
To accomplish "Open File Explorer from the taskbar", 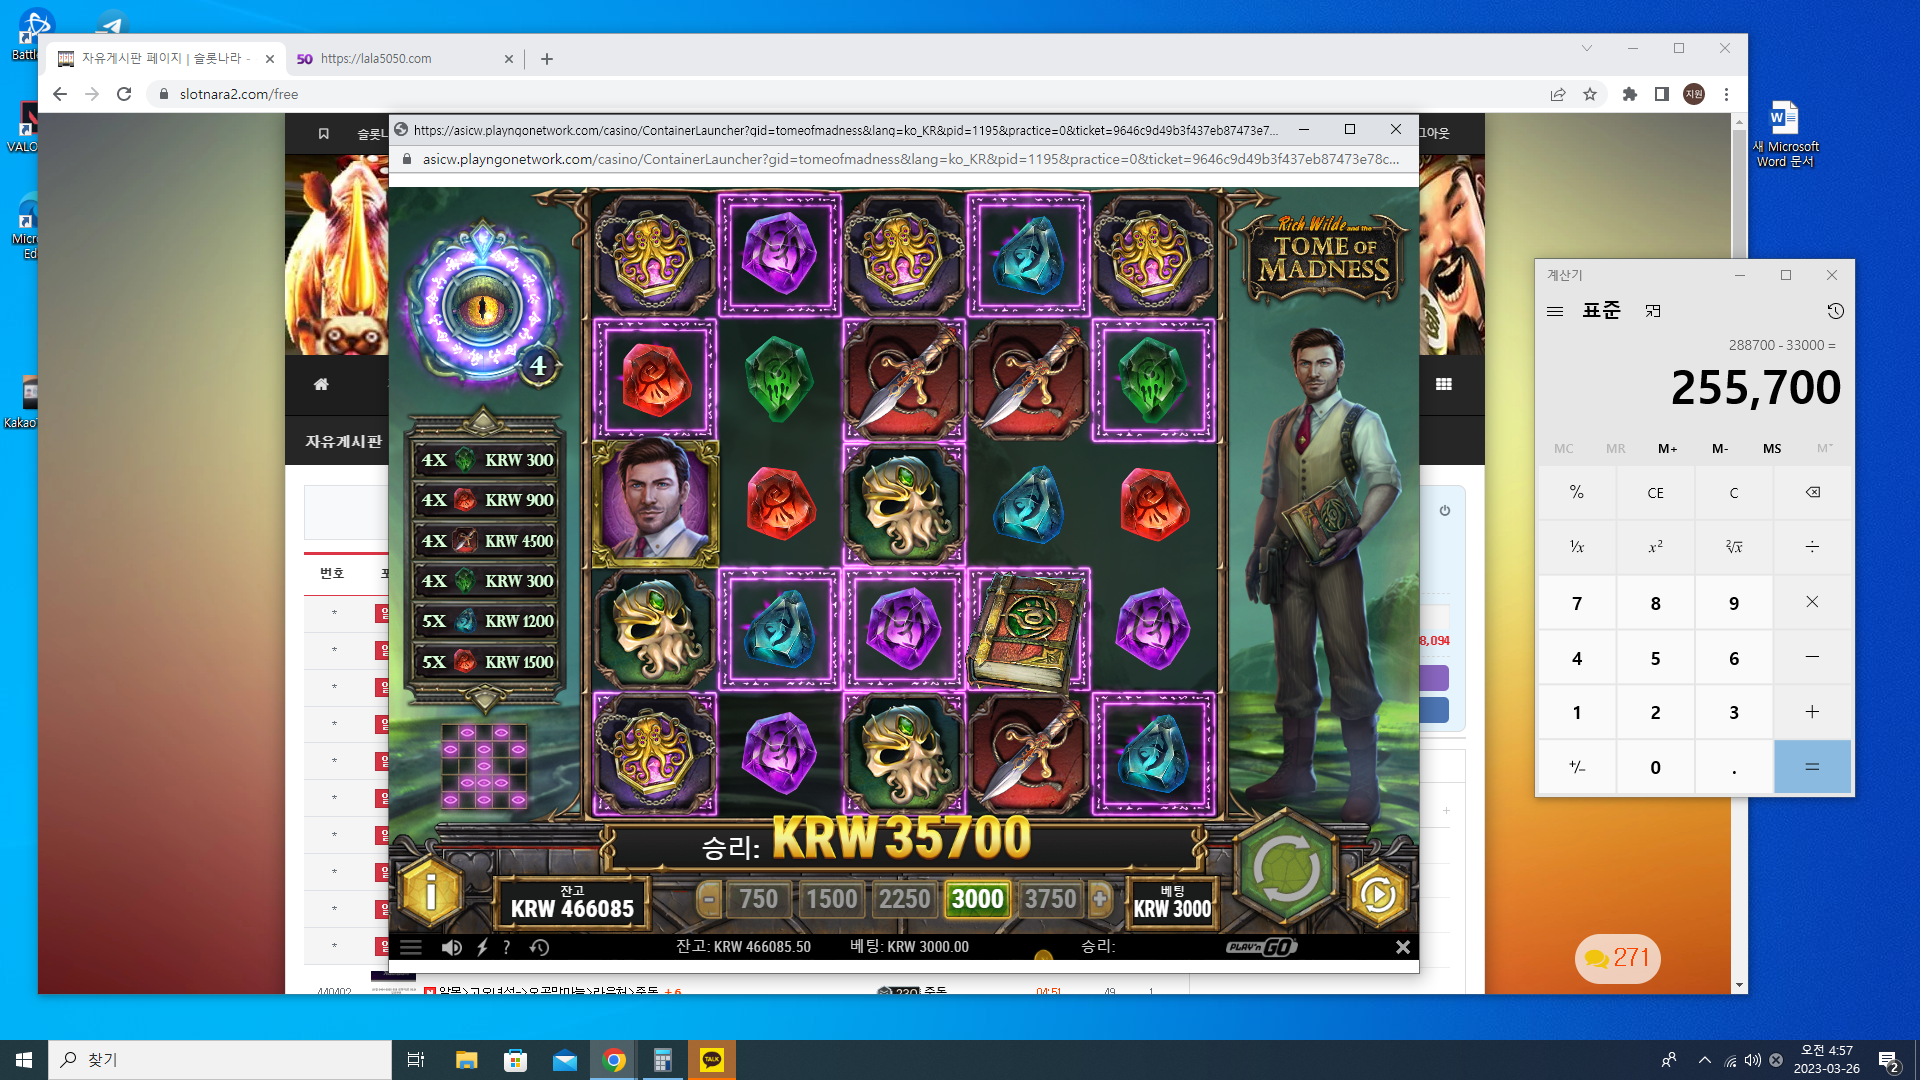I will click(466, 1060).
